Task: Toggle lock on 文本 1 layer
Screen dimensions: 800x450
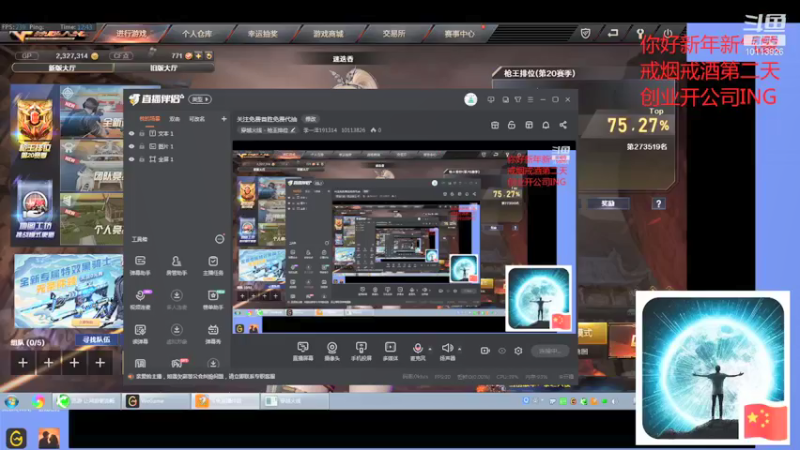Action: (x=142, y=134)
